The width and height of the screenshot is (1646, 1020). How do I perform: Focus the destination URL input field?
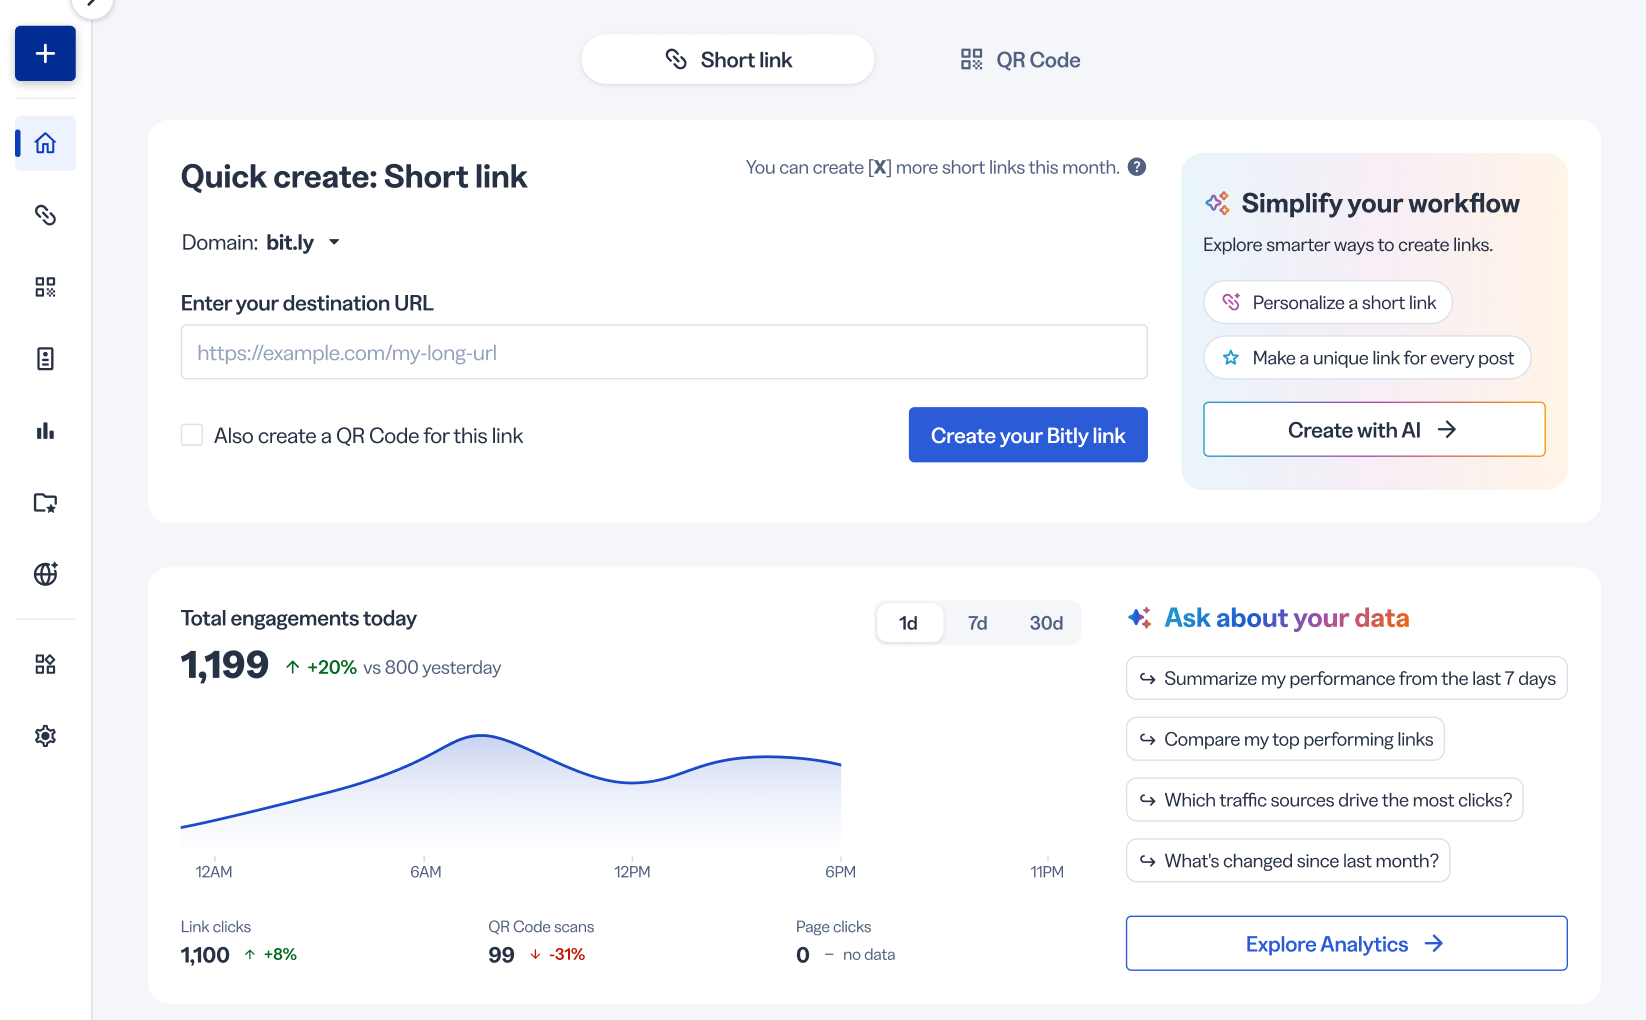[x=664, y=352]
